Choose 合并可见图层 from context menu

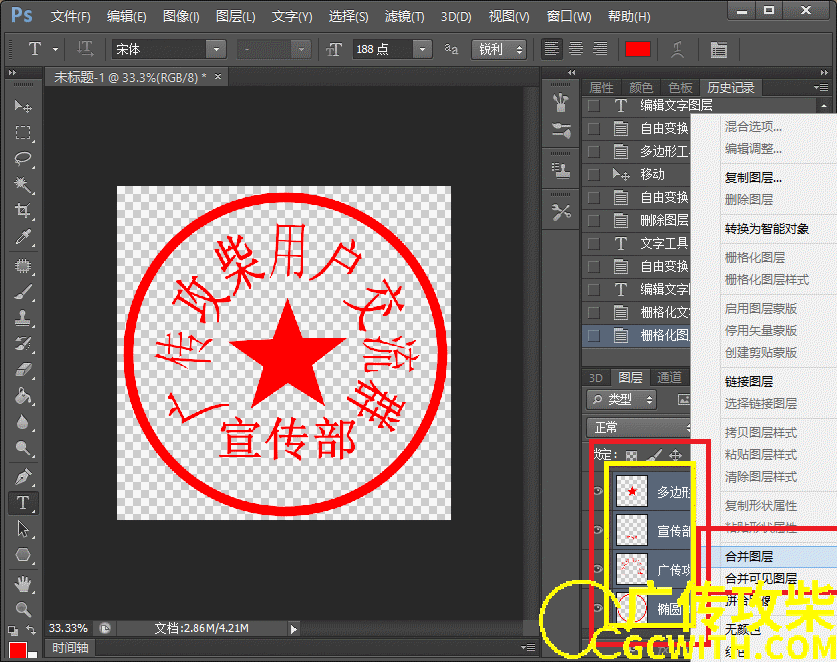tap(761, 579)
